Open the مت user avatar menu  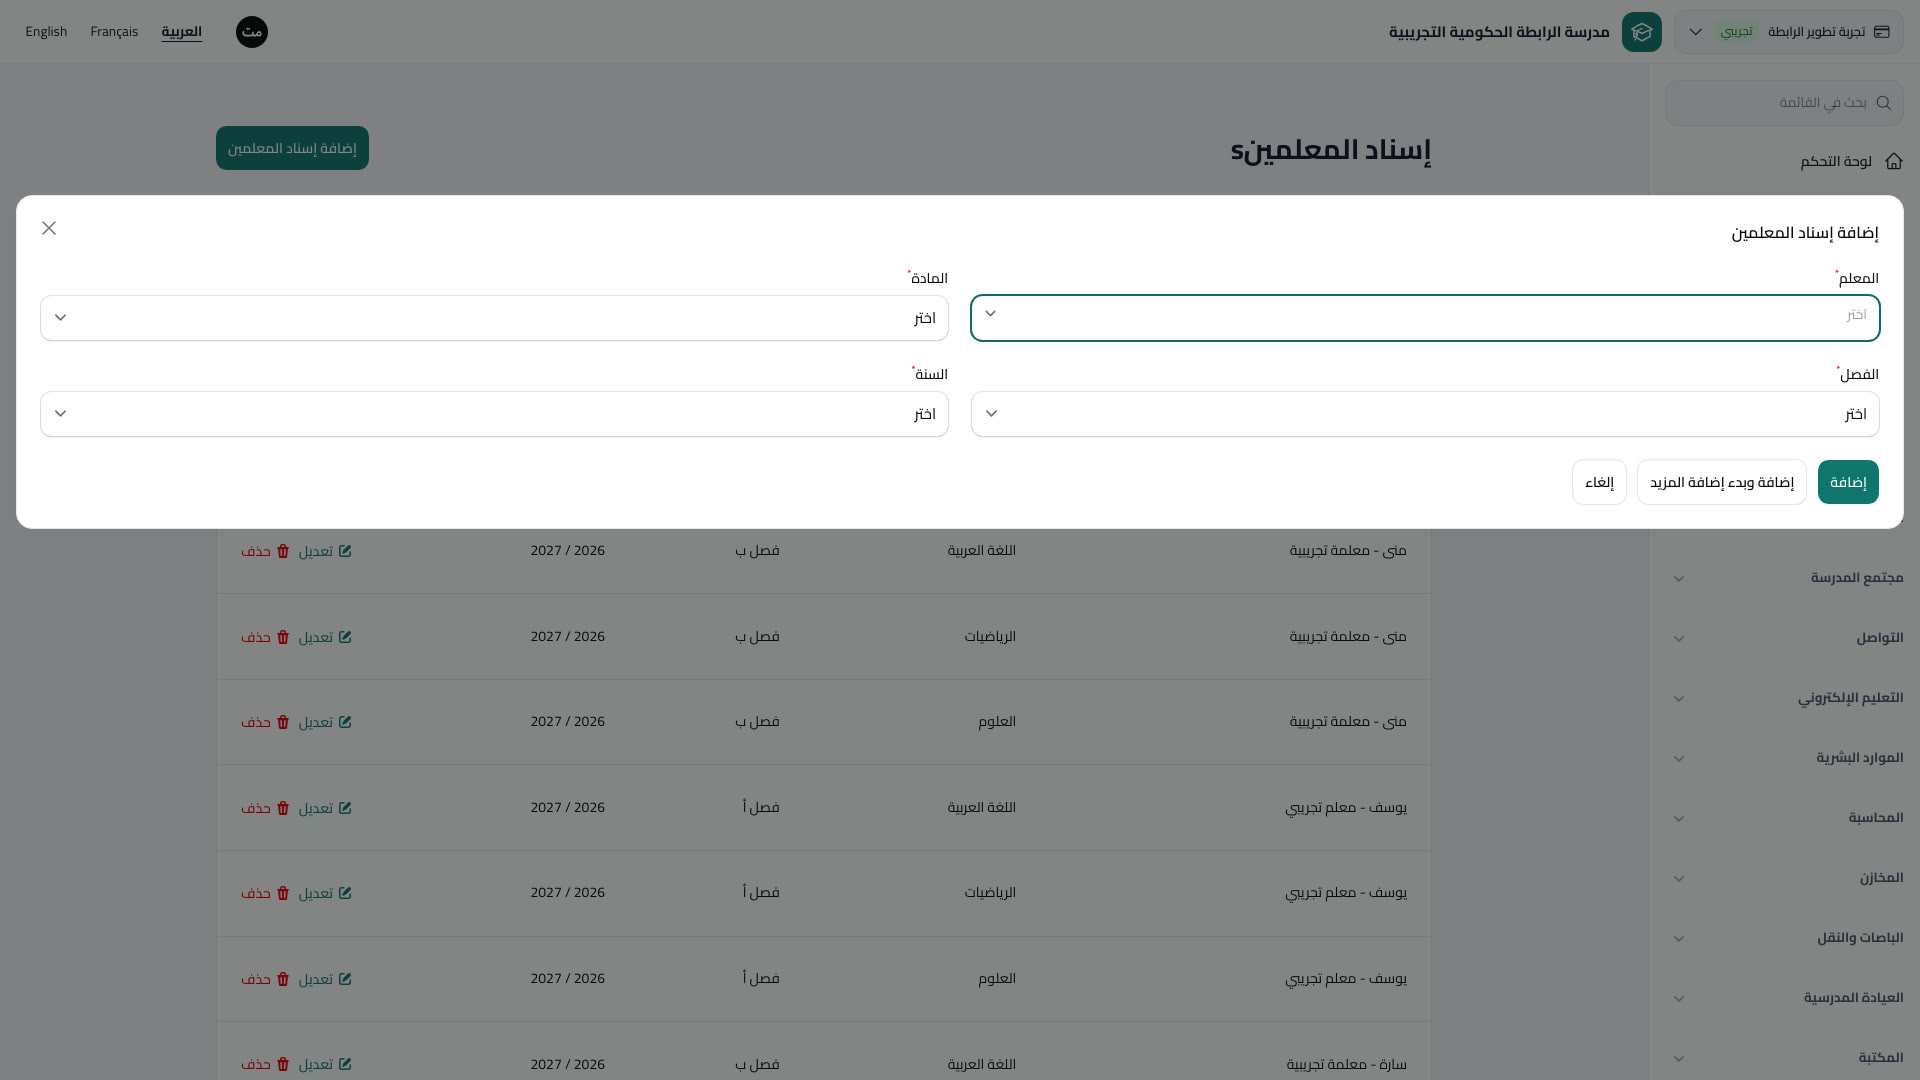(x=252, y=32)
